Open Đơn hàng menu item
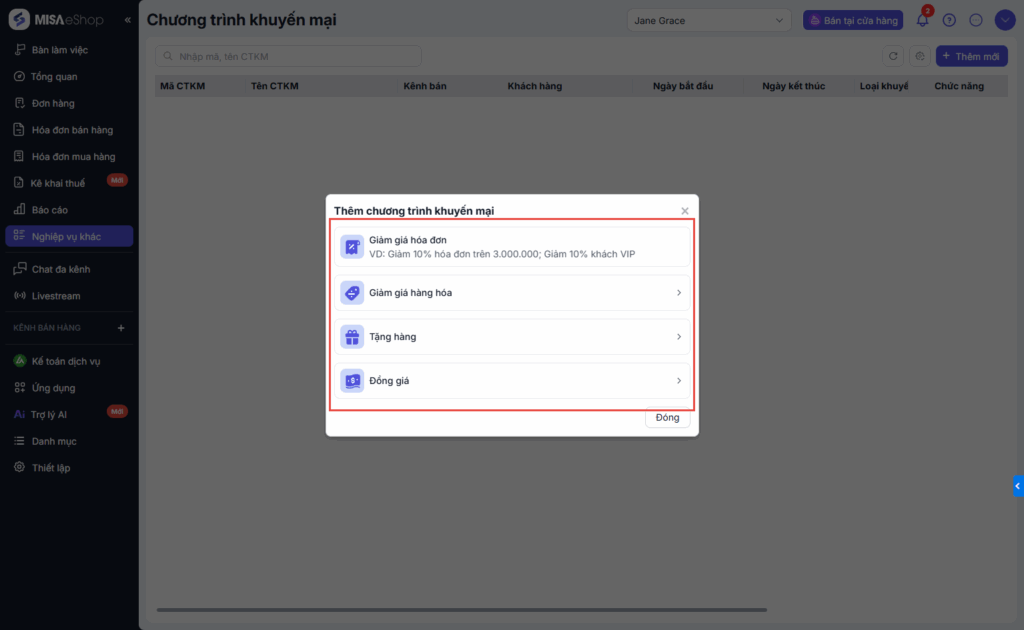The image size is (1024, 630). (69, 103)
